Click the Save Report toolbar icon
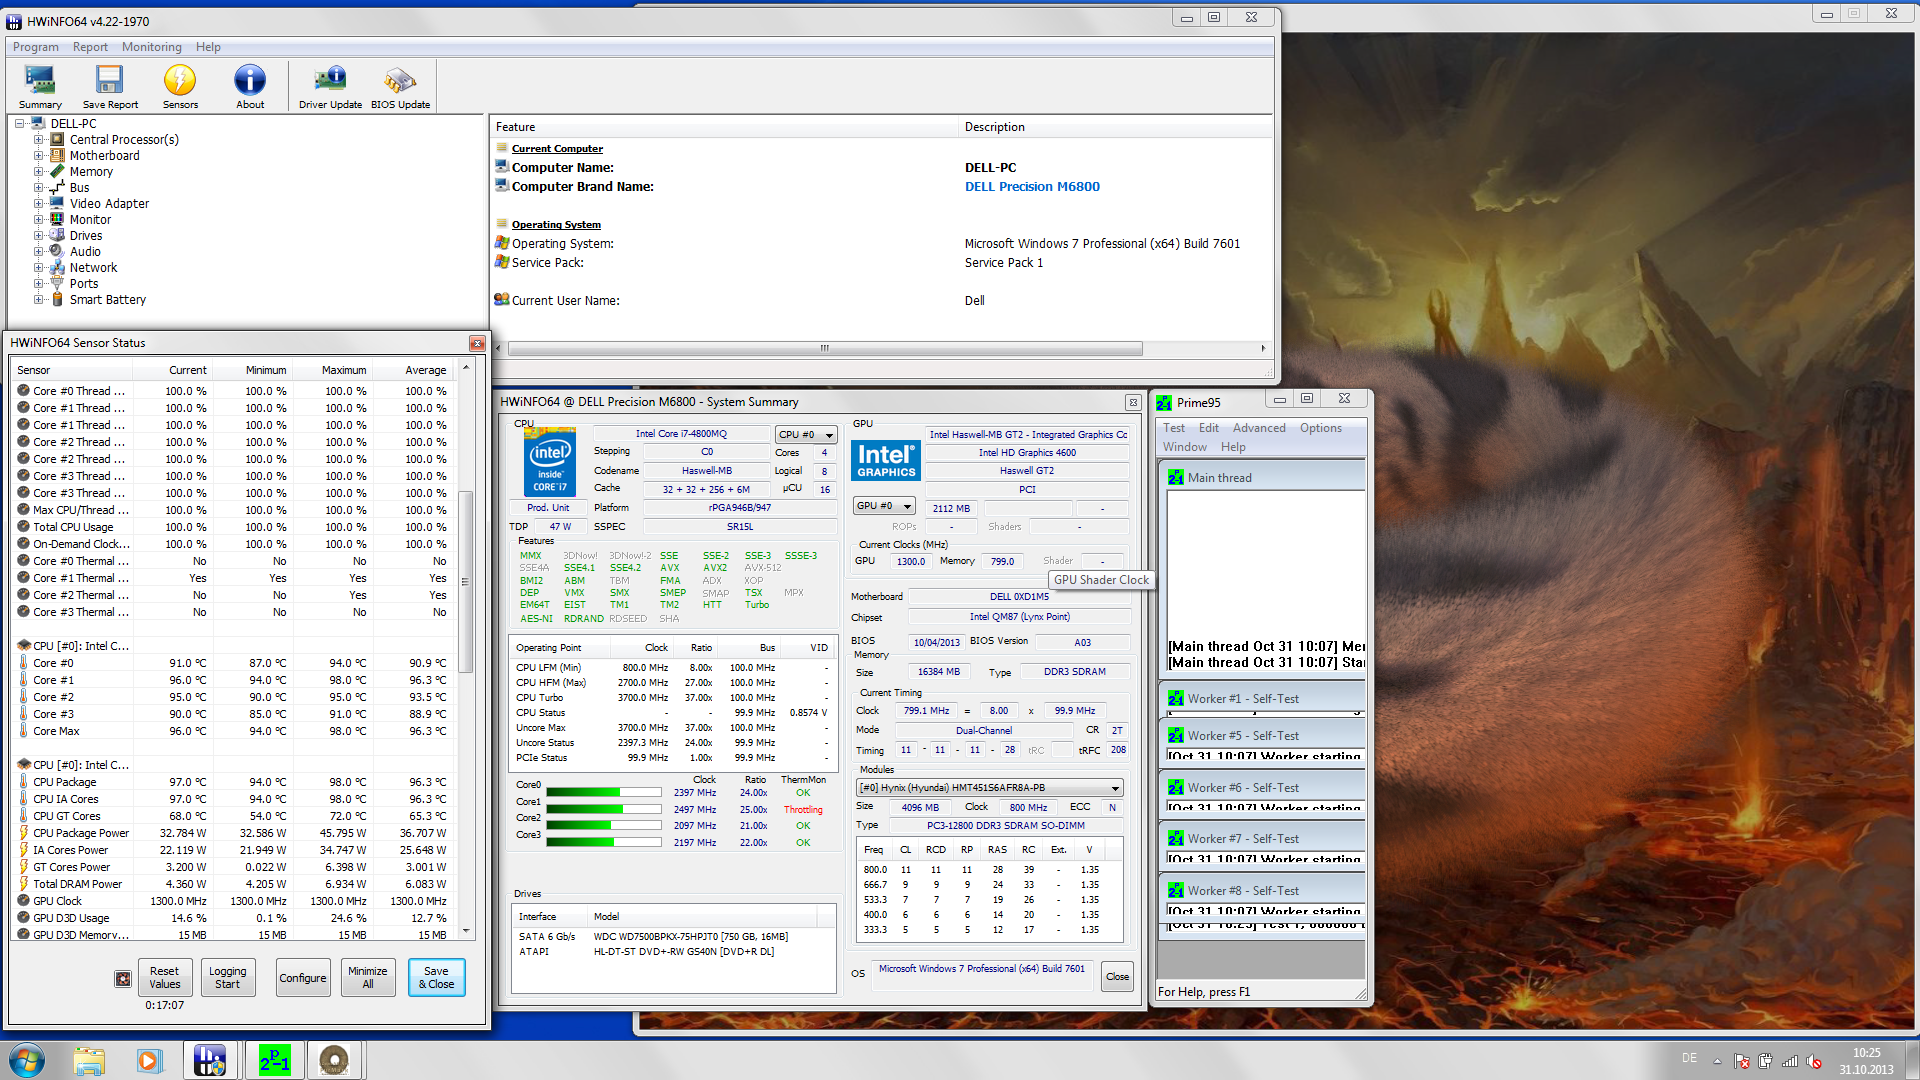The height and width of the screenshot is (1080, 1920). [x=110, y=86]
